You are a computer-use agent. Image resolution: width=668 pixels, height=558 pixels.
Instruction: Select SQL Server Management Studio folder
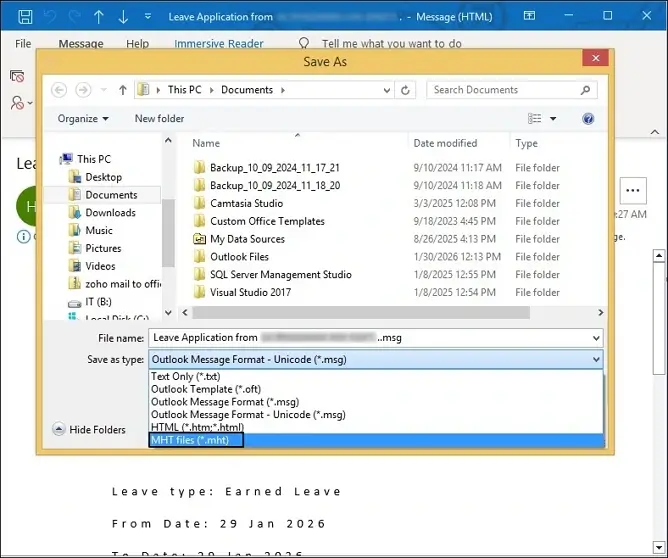[281, 275]
